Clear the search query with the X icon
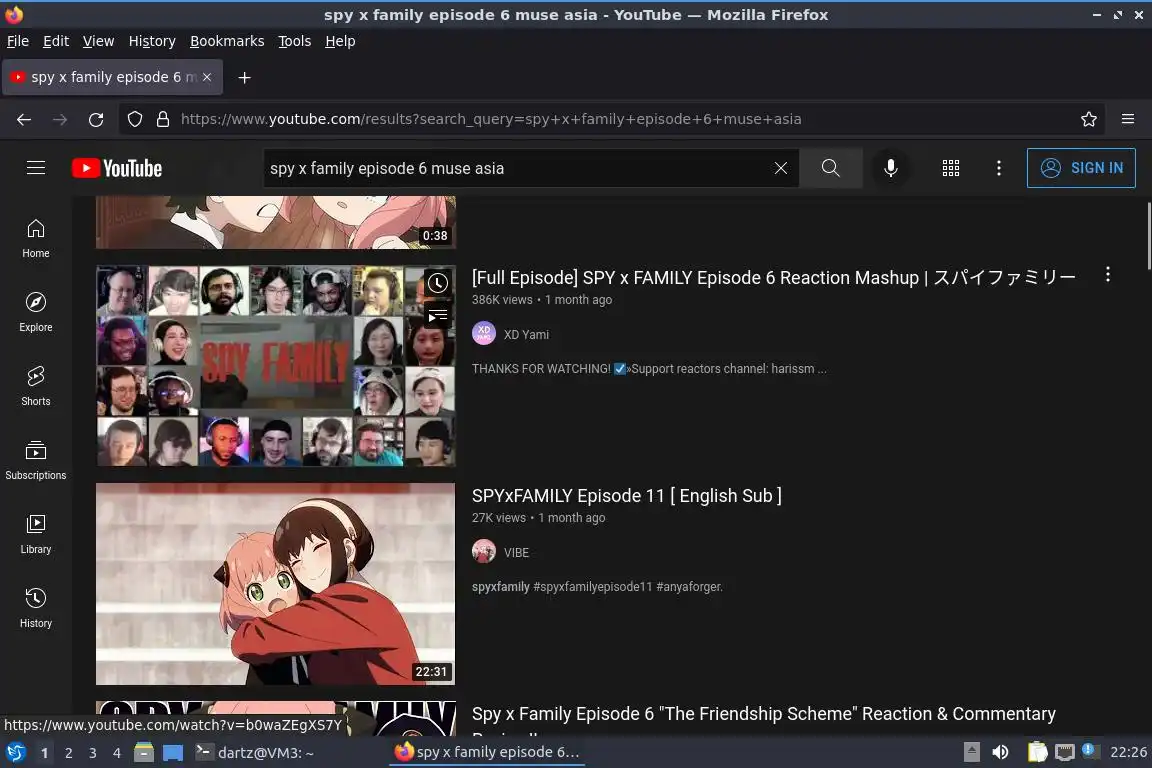 pos(781,168)
